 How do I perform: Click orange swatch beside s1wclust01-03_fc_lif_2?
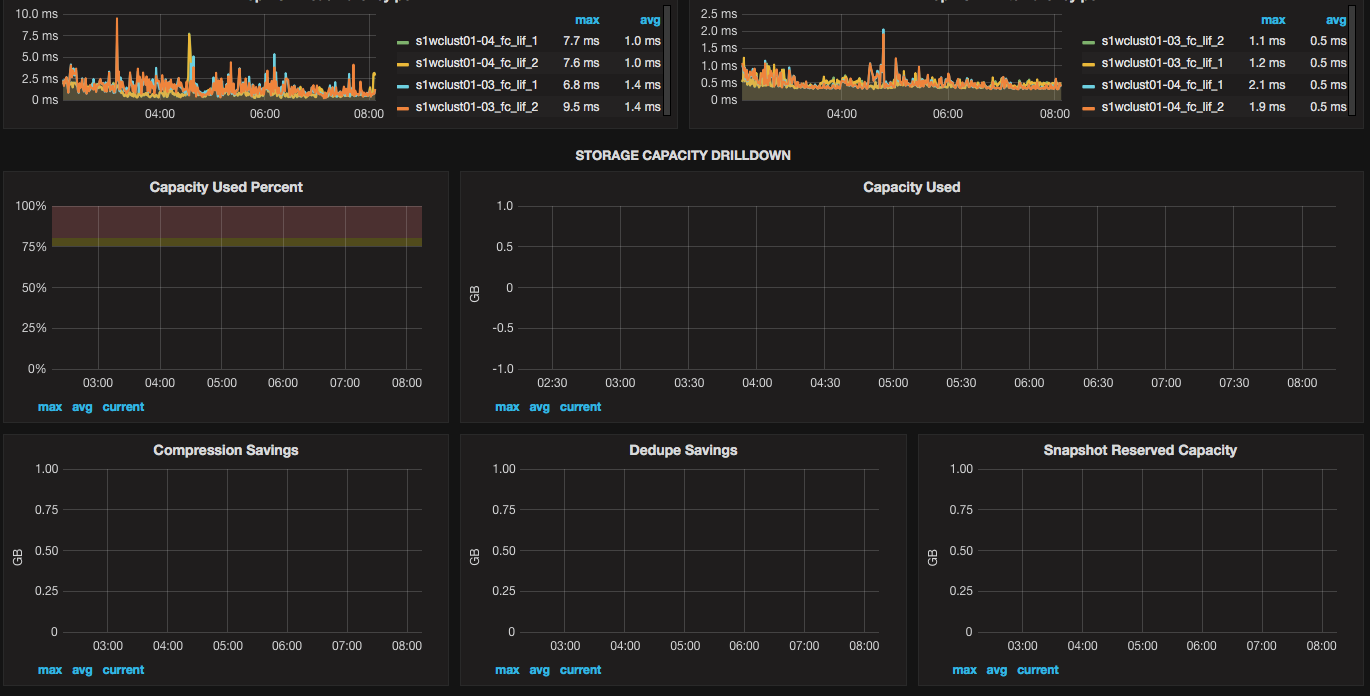(403, 107)
